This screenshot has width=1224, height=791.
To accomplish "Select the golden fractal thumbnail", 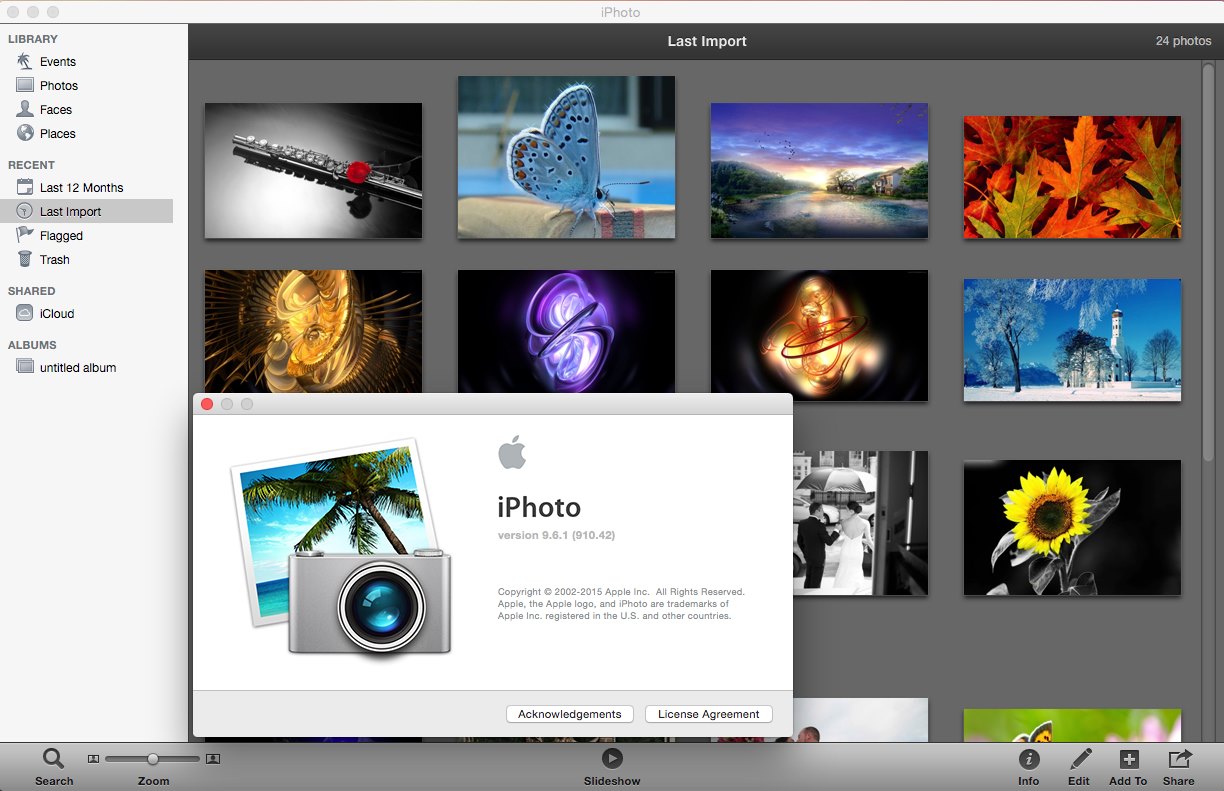I will (313, 331).
